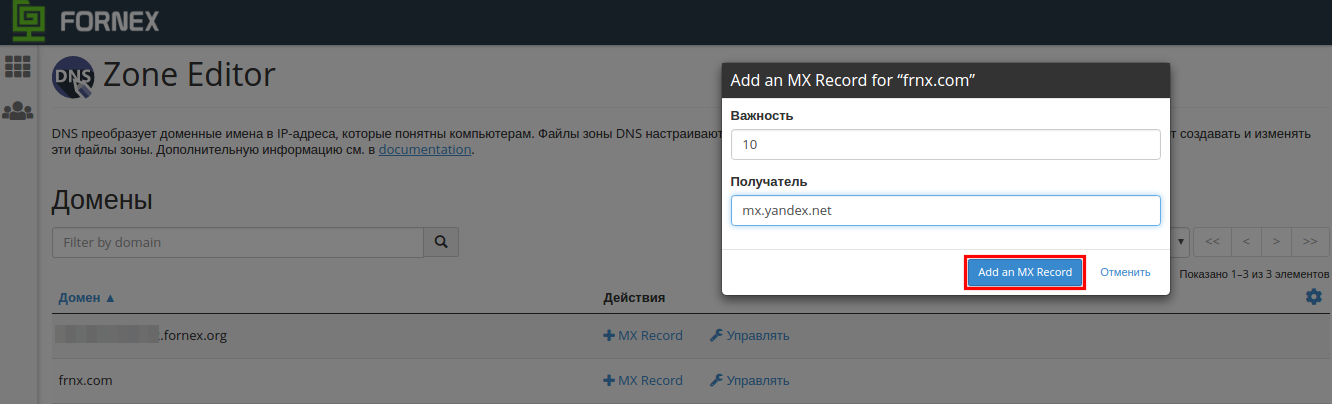This screenshot has width=1332, height=404.
Task: Click the frnx.com domain text
Action: pos(85,380)
